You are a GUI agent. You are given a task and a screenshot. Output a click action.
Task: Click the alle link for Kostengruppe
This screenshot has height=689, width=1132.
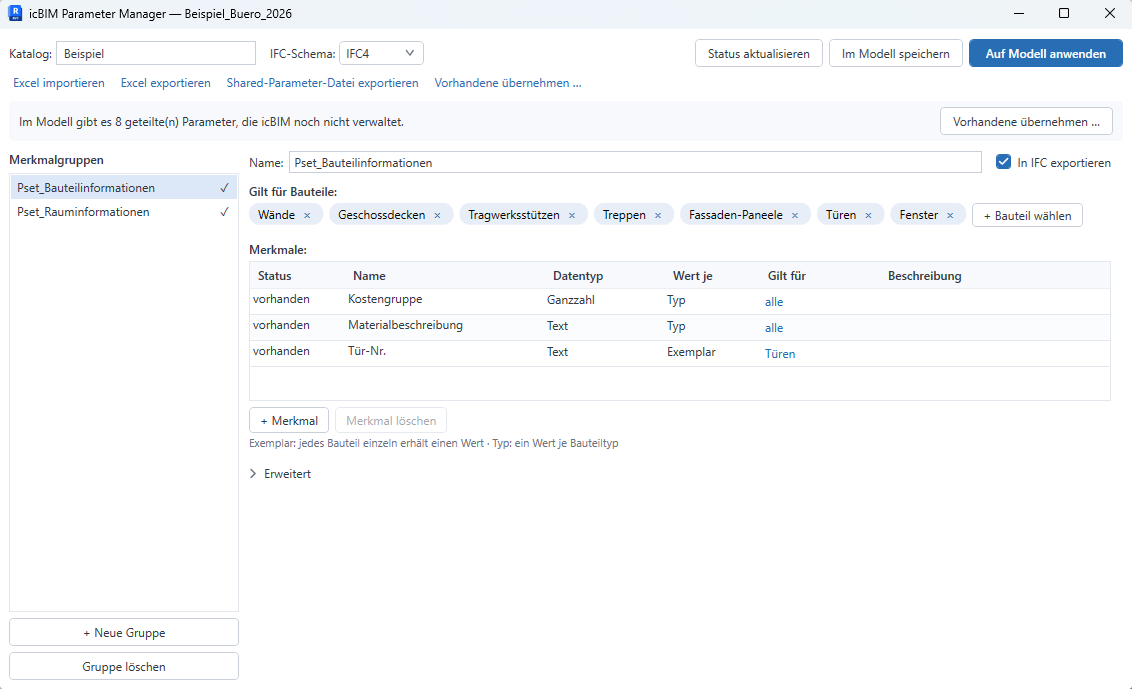point(774,302)
